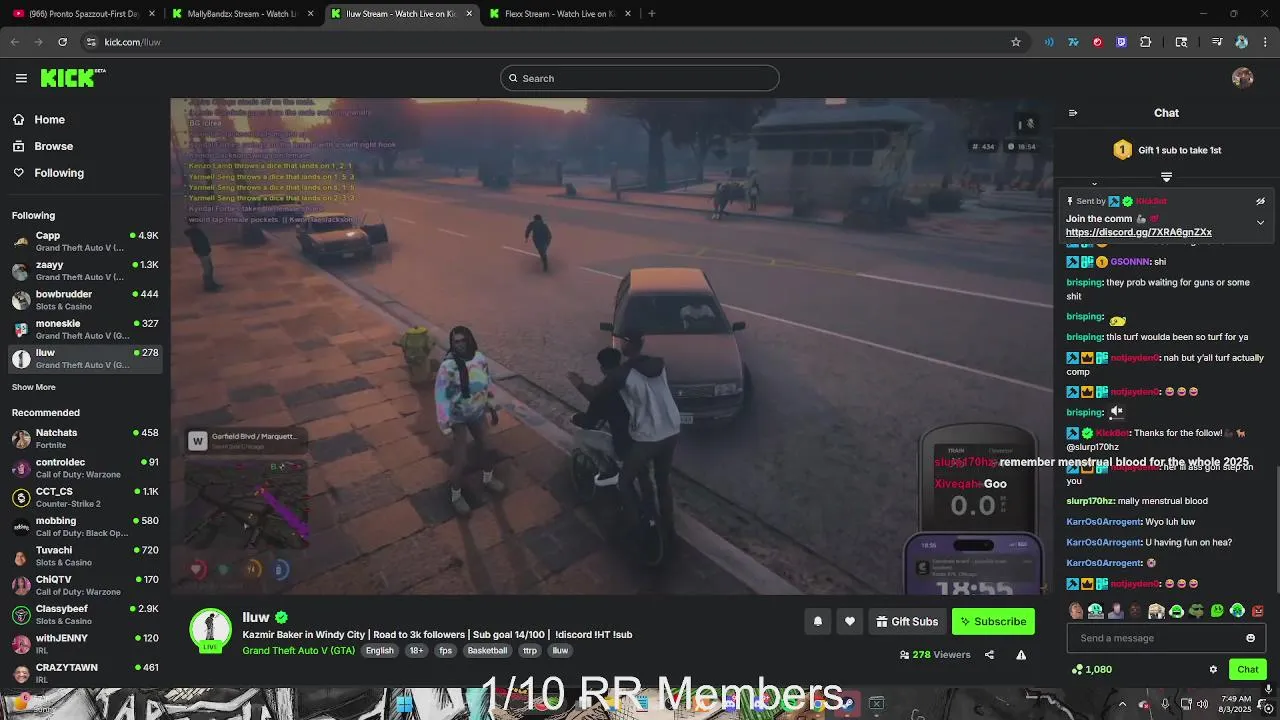Open the recommended CCT_CS channel
Screen dimensions: 1280x720
click(x=84, y=497)
